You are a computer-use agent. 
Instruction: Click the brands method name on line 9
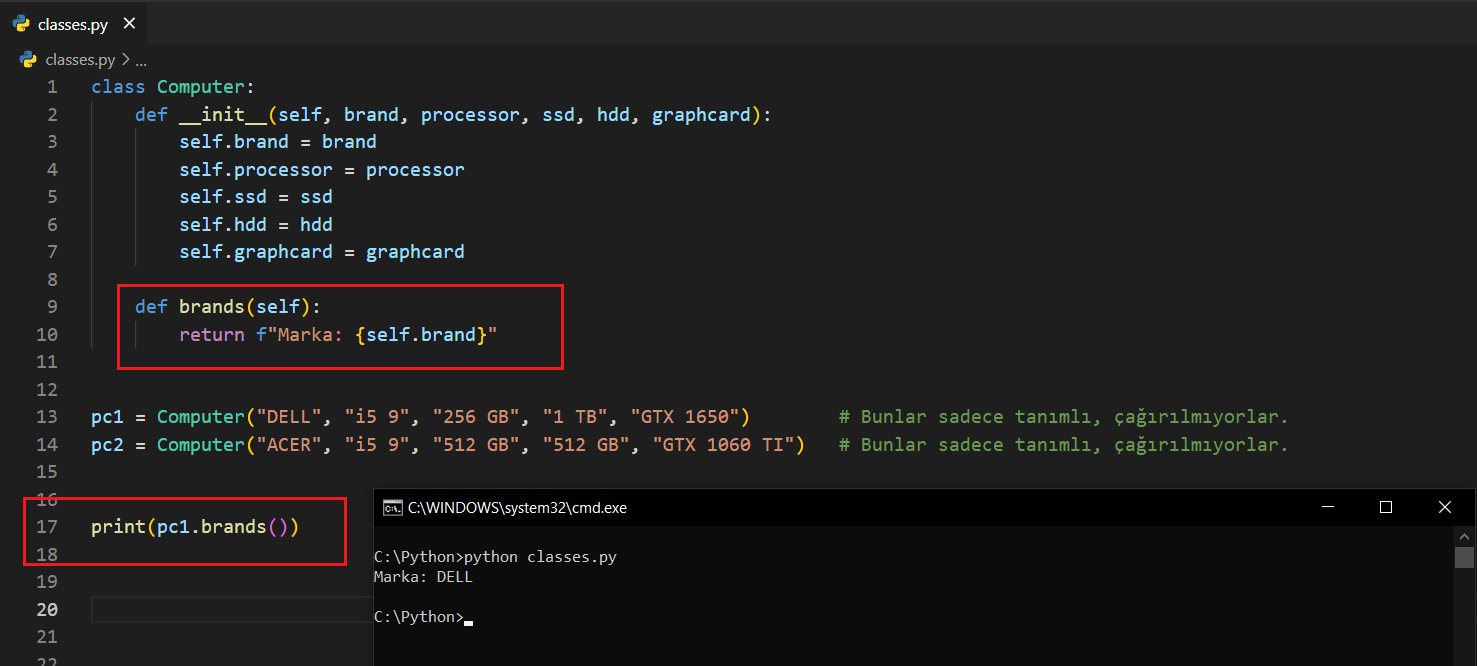[x=212, y=307]
